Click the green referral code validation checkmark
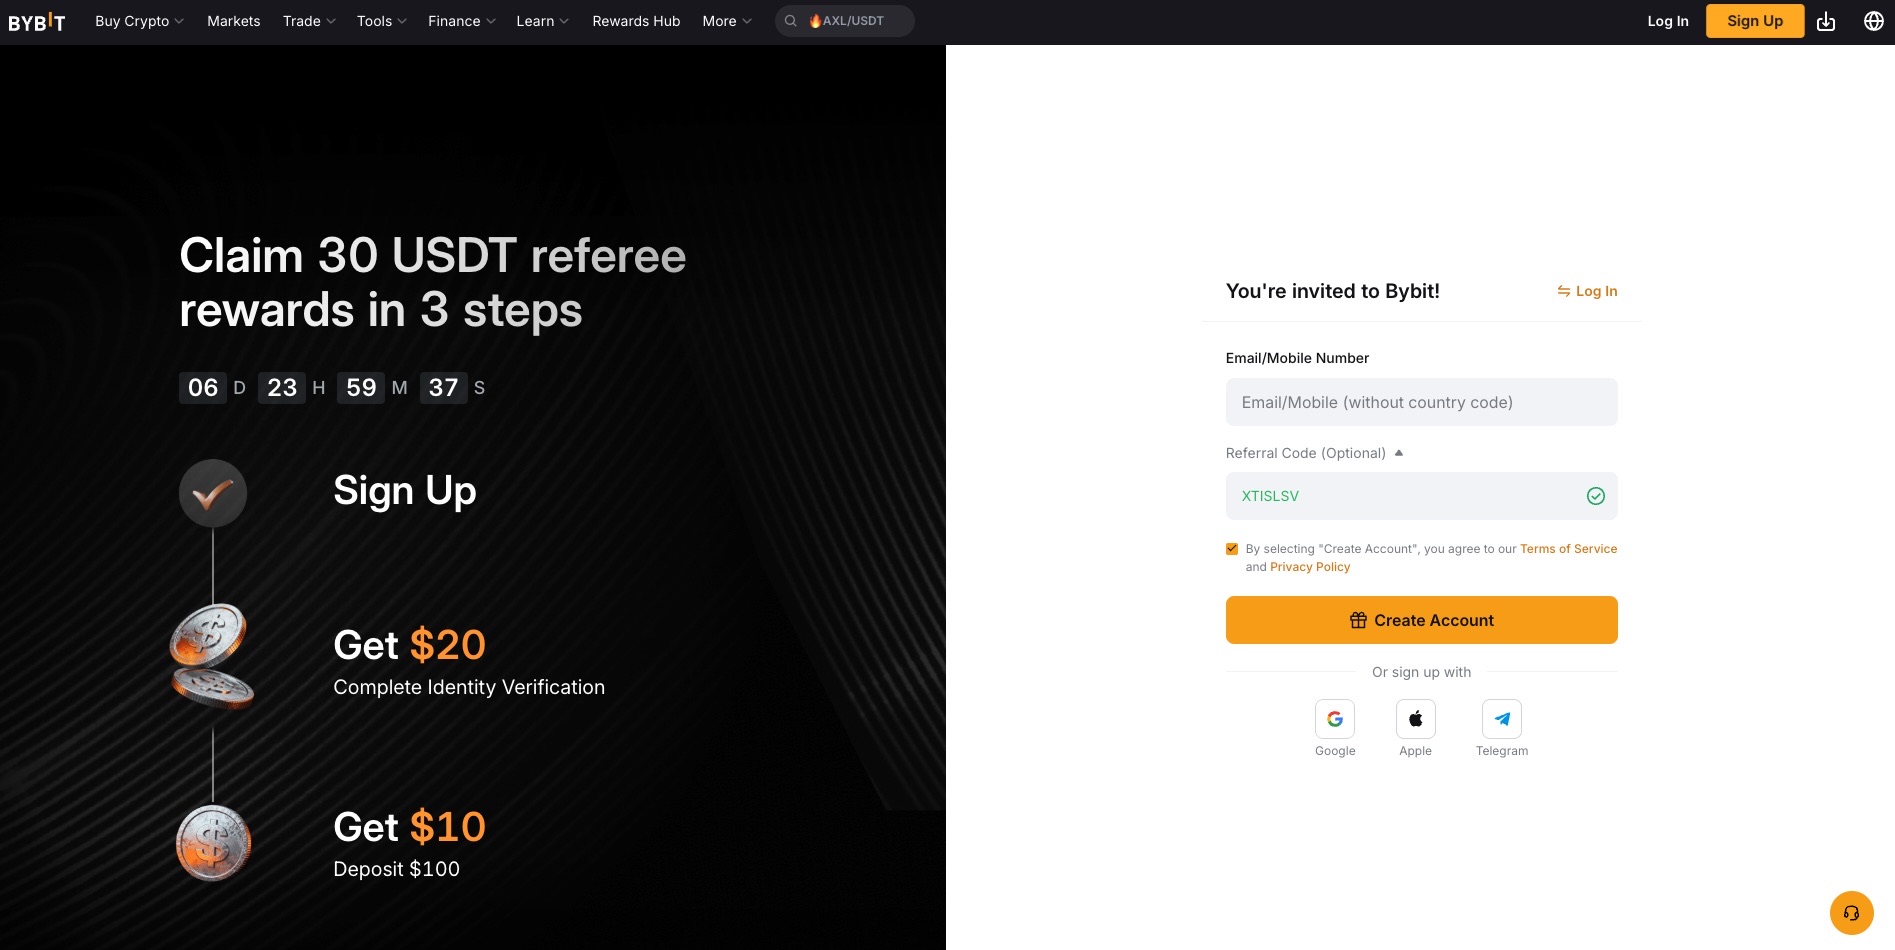Screen dimensions: 1895x950 1596,496
